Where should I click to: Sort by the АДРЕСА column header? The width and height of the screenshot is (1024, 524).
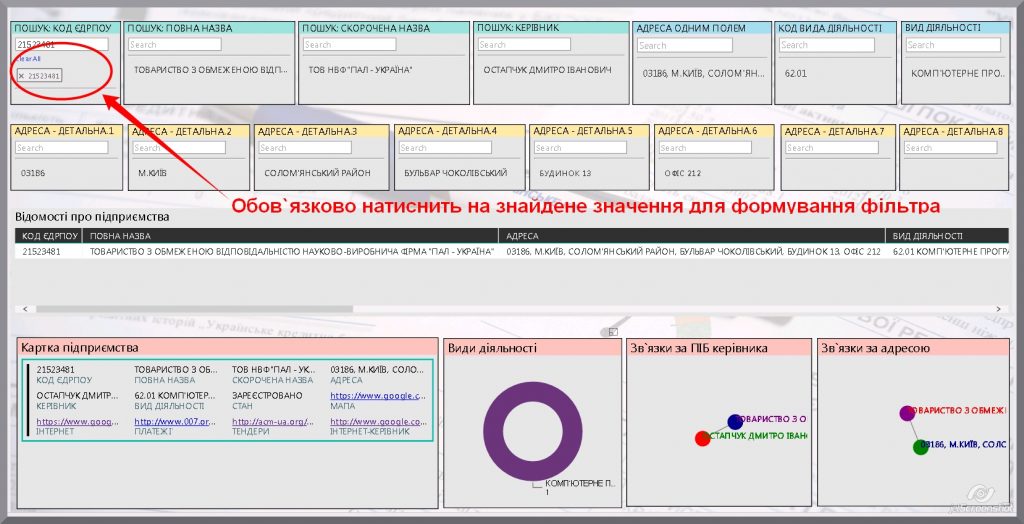pyautogui.click(x=524, y=236)
